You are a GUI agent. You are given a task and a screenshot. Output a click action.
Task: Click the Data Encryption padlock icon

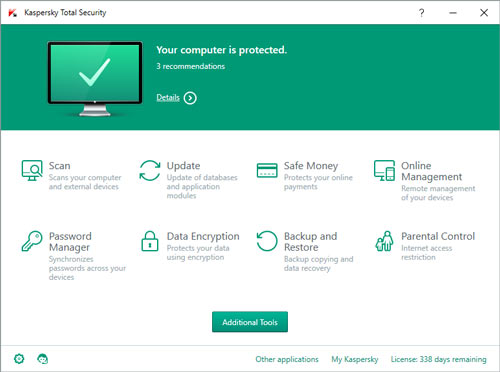(x=150, y=241)
